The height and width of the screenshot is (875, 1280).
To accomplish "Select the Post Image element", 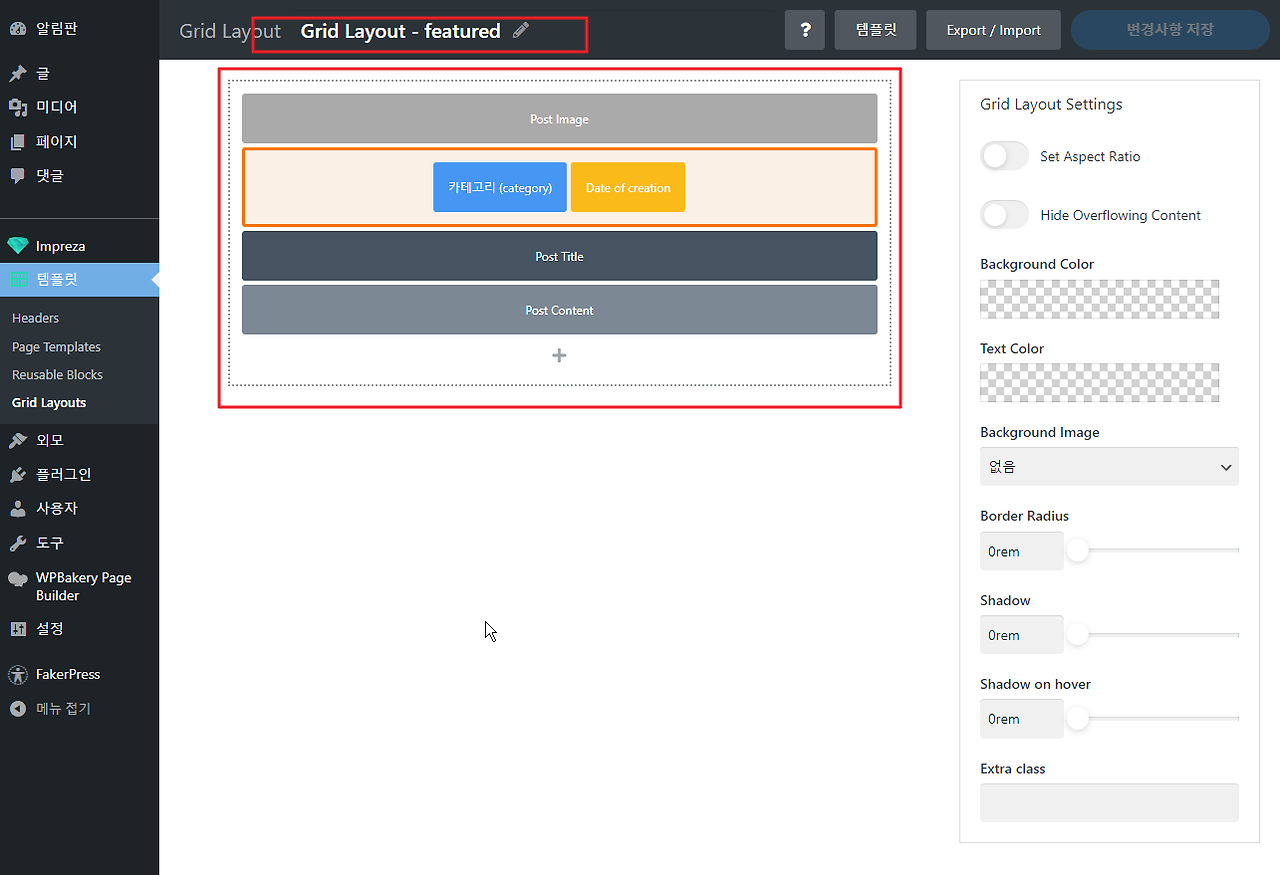I will coord(559,119).
